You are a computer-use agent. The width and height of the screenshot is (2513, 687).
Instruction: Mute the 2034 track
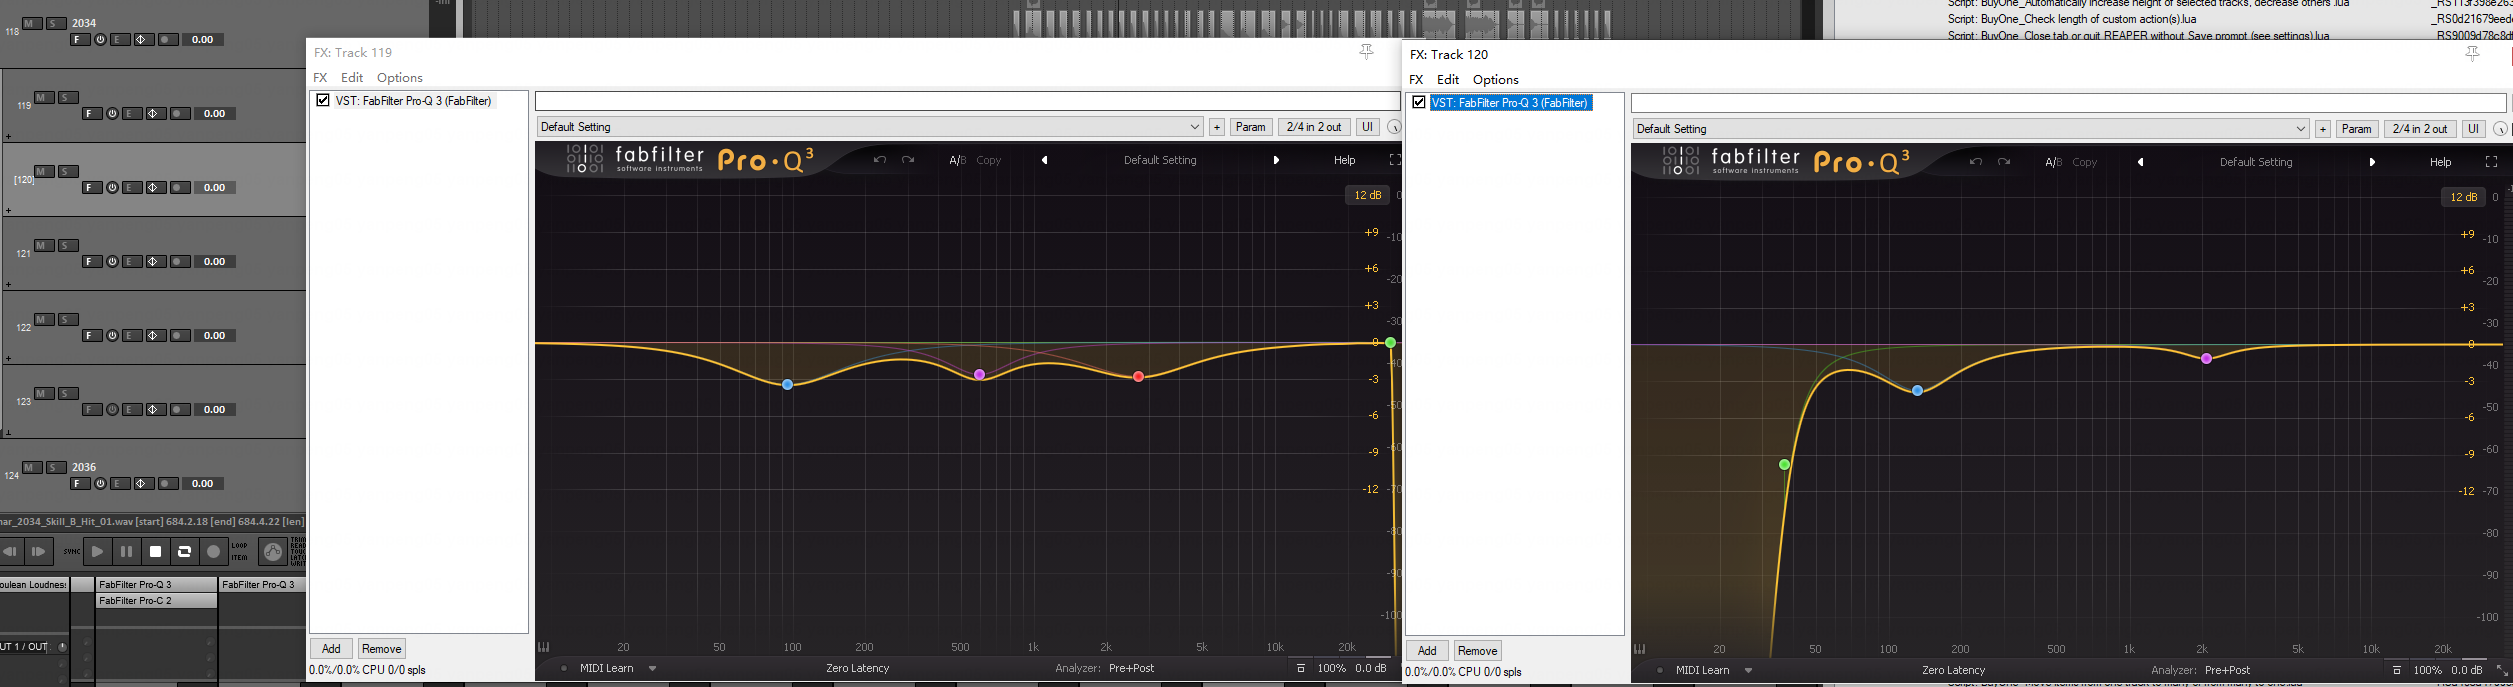point(32,23)
